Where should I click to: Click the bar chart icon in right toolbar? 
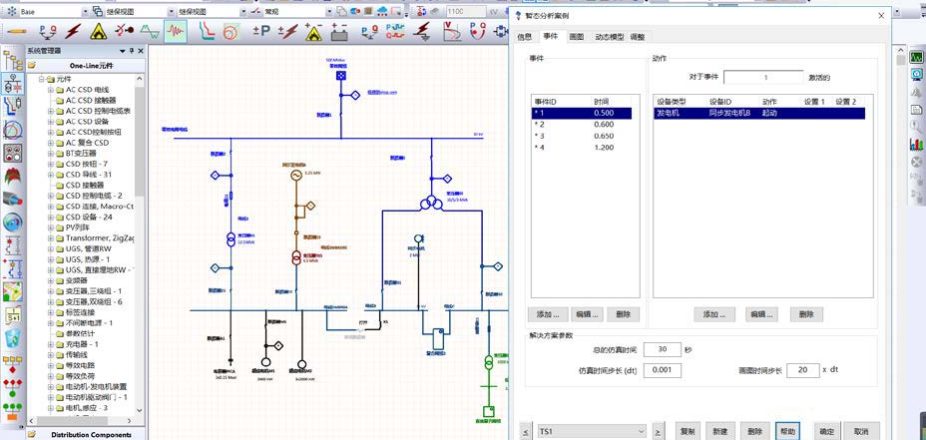coord(916,144)
